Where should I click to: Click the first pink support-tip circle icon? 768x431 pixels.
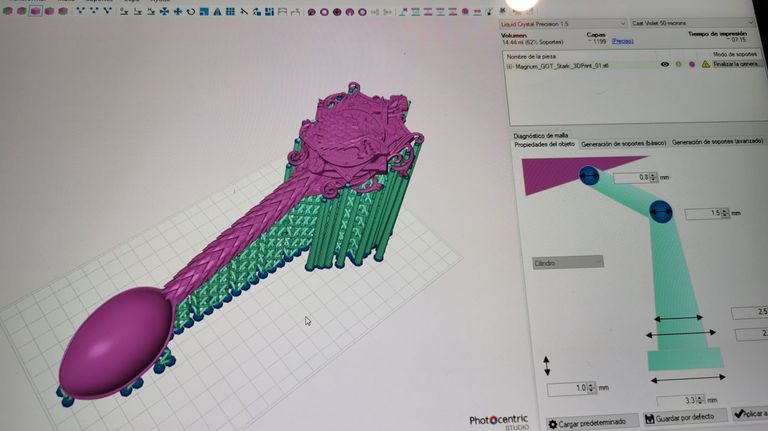click(311, 12)
